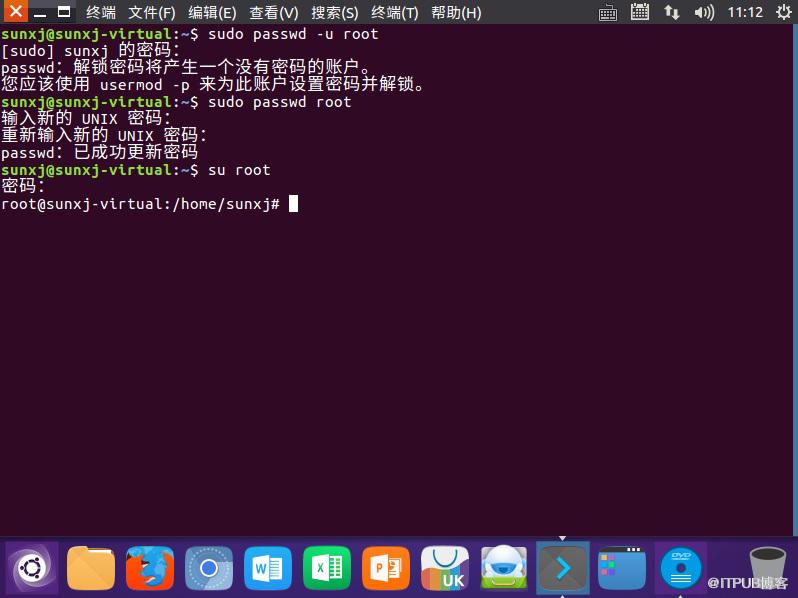Open the calendar icon in top panel
Viewport: 798px width, 598px height.
click(x=640, y=12)
